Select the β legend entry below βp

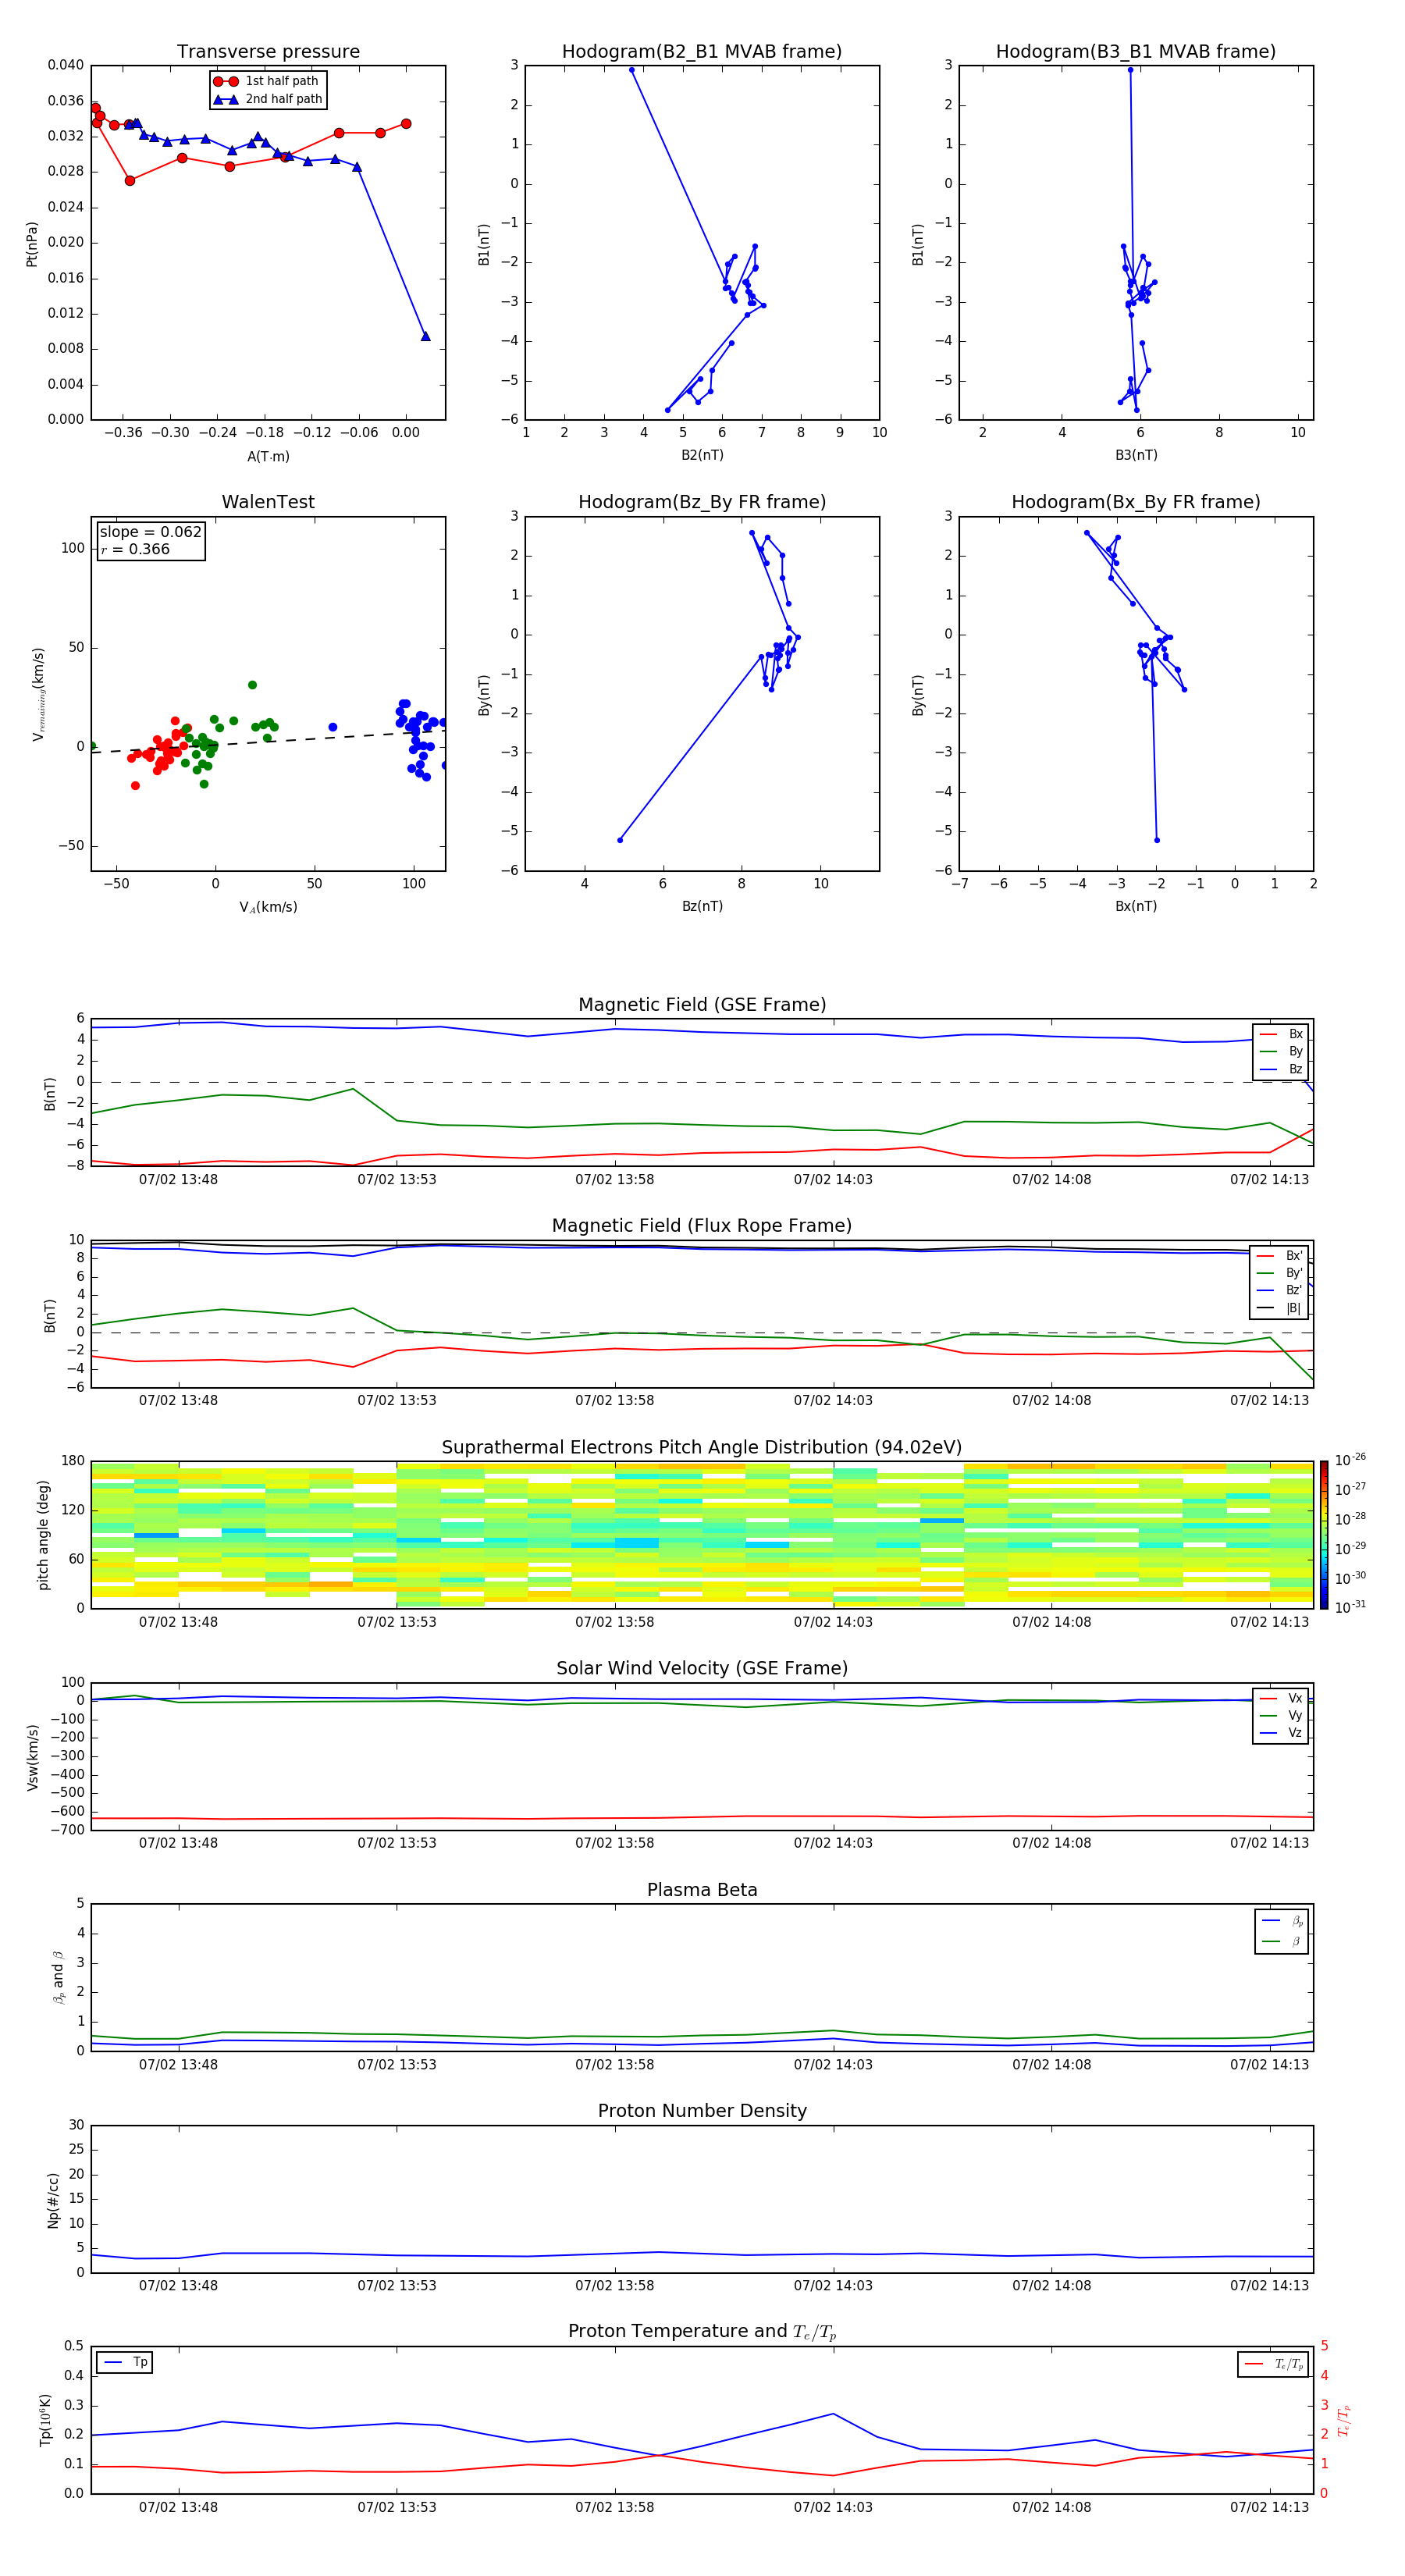coord(1282,1941)
